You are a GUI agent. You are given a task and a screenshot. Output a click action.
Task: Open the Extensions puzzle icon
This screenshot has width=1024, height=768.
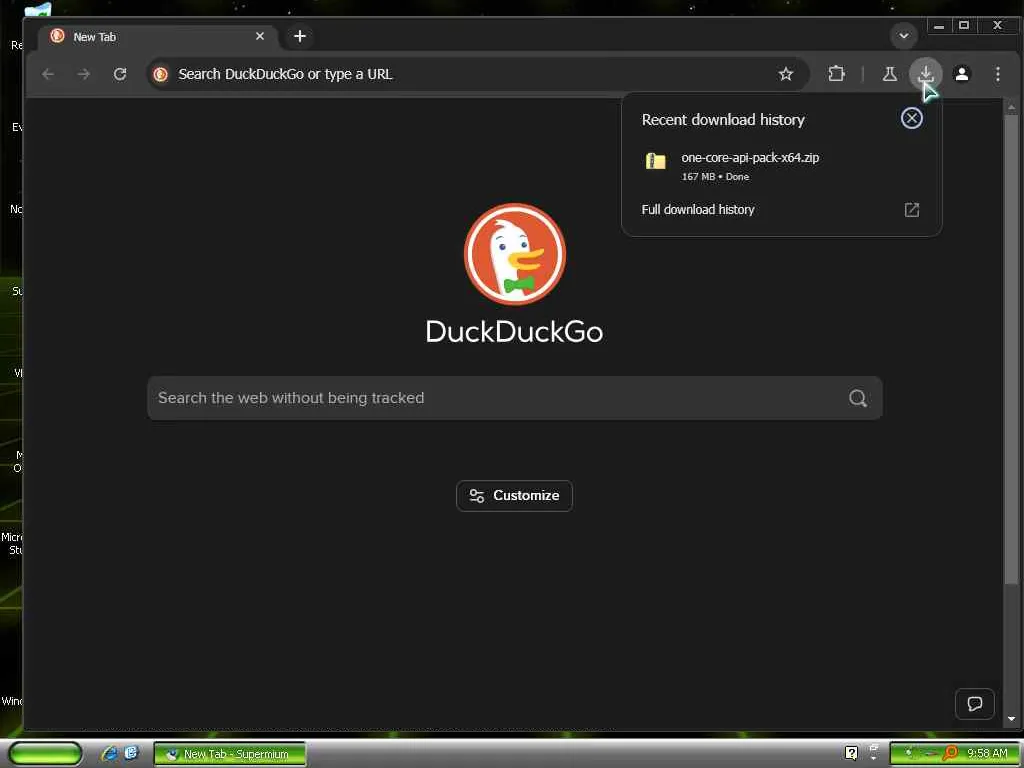point(836,74)
